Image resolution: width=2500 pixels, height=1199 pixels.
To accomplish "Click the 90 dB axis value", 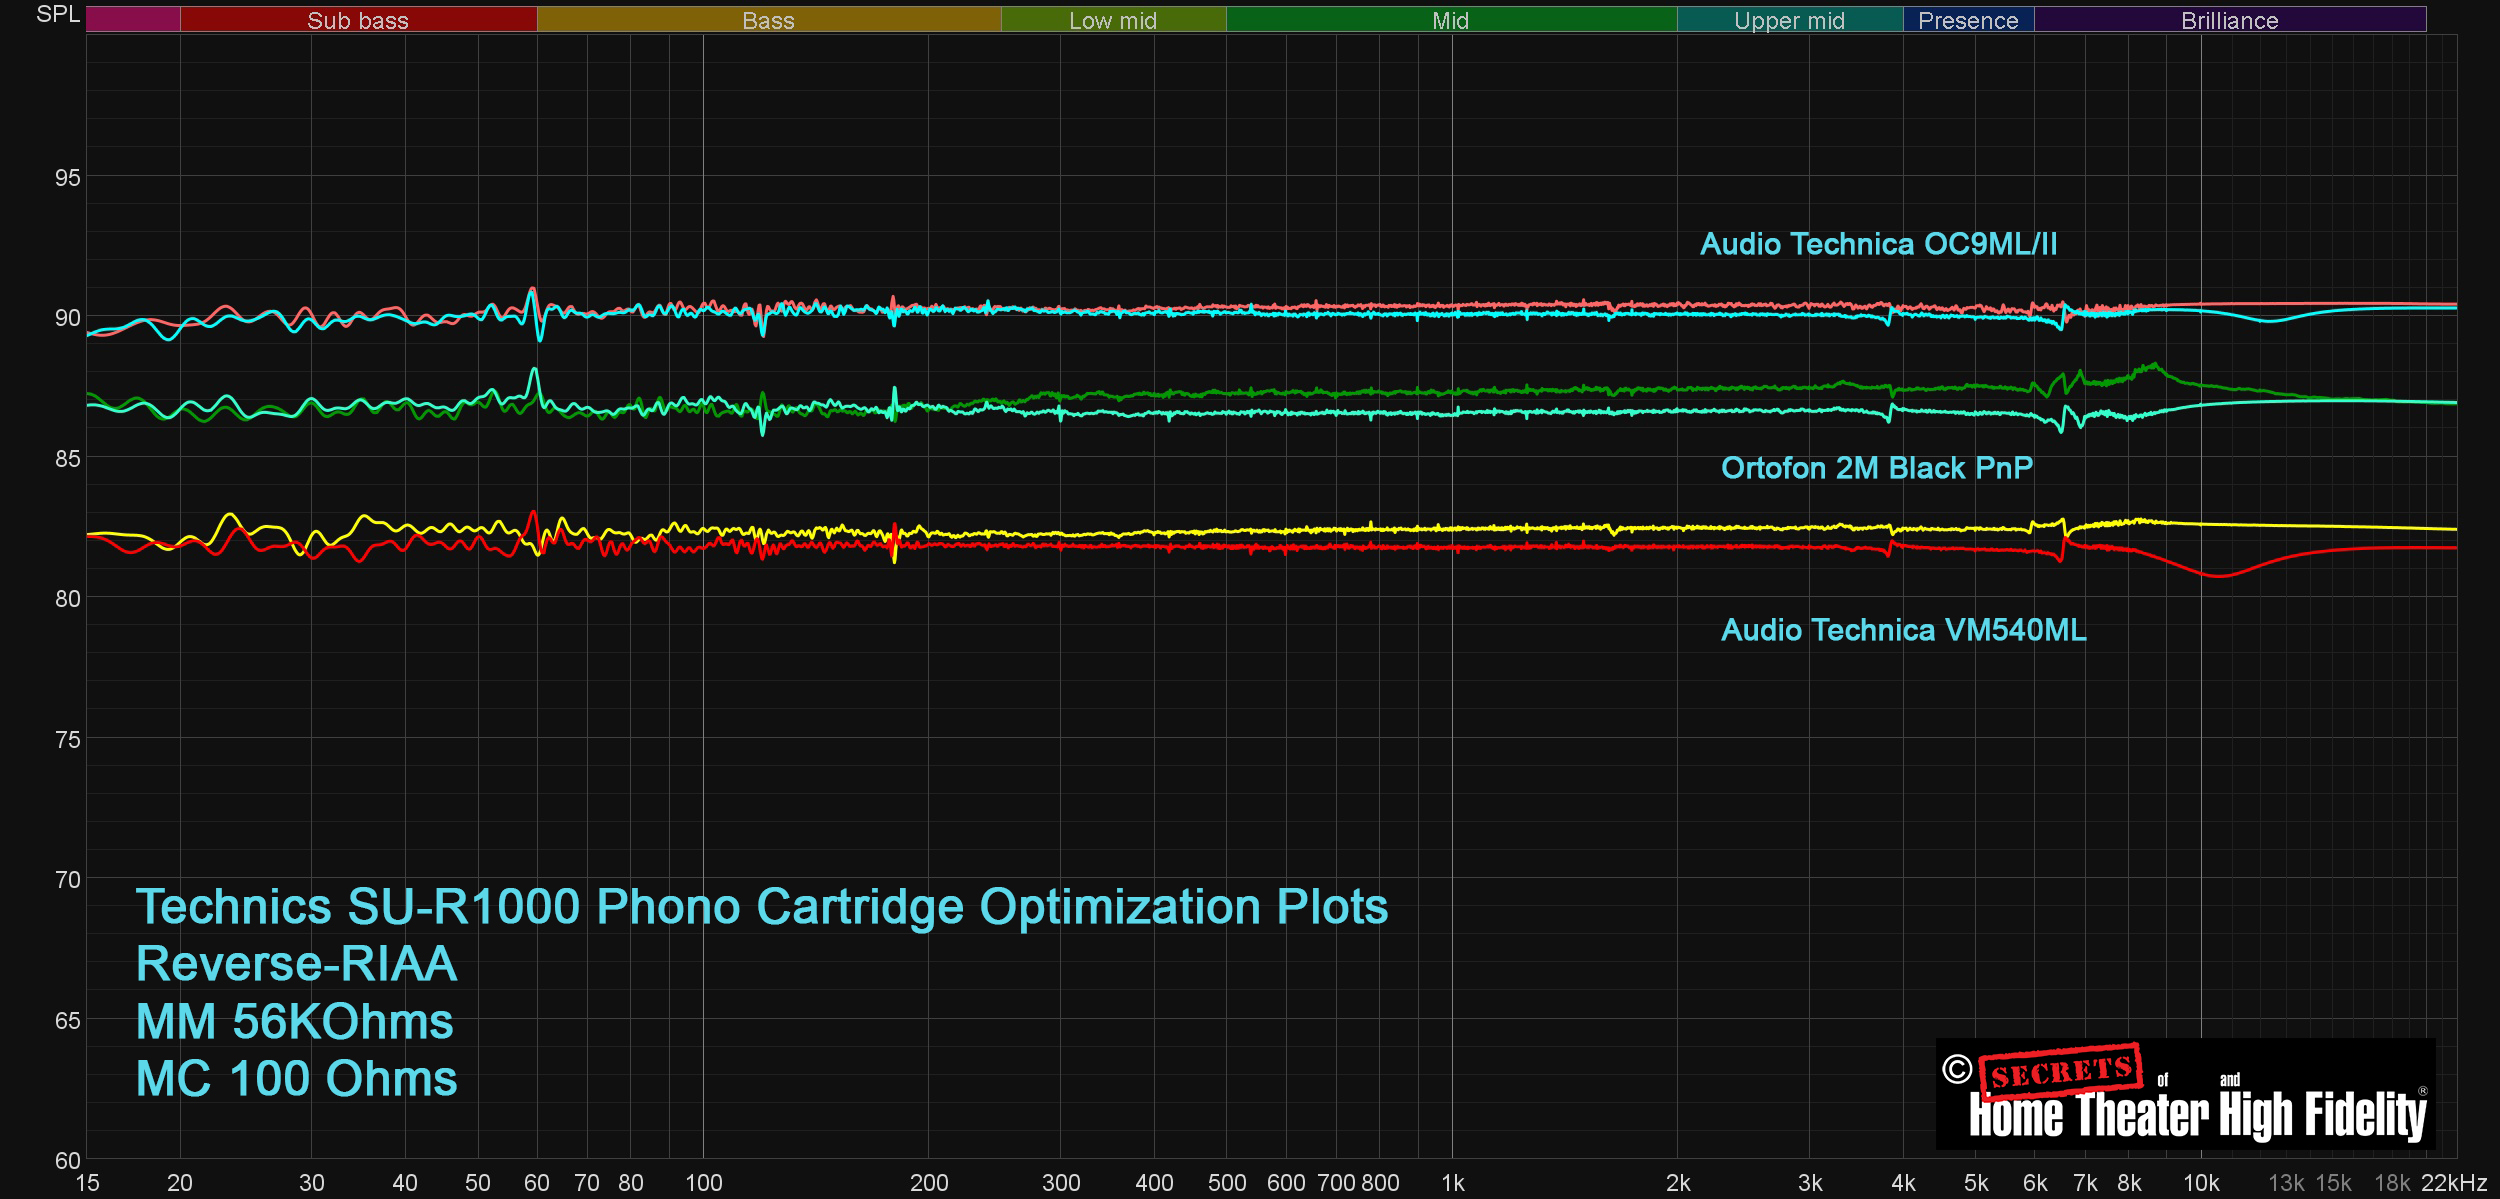I will (x=67, y=318).
